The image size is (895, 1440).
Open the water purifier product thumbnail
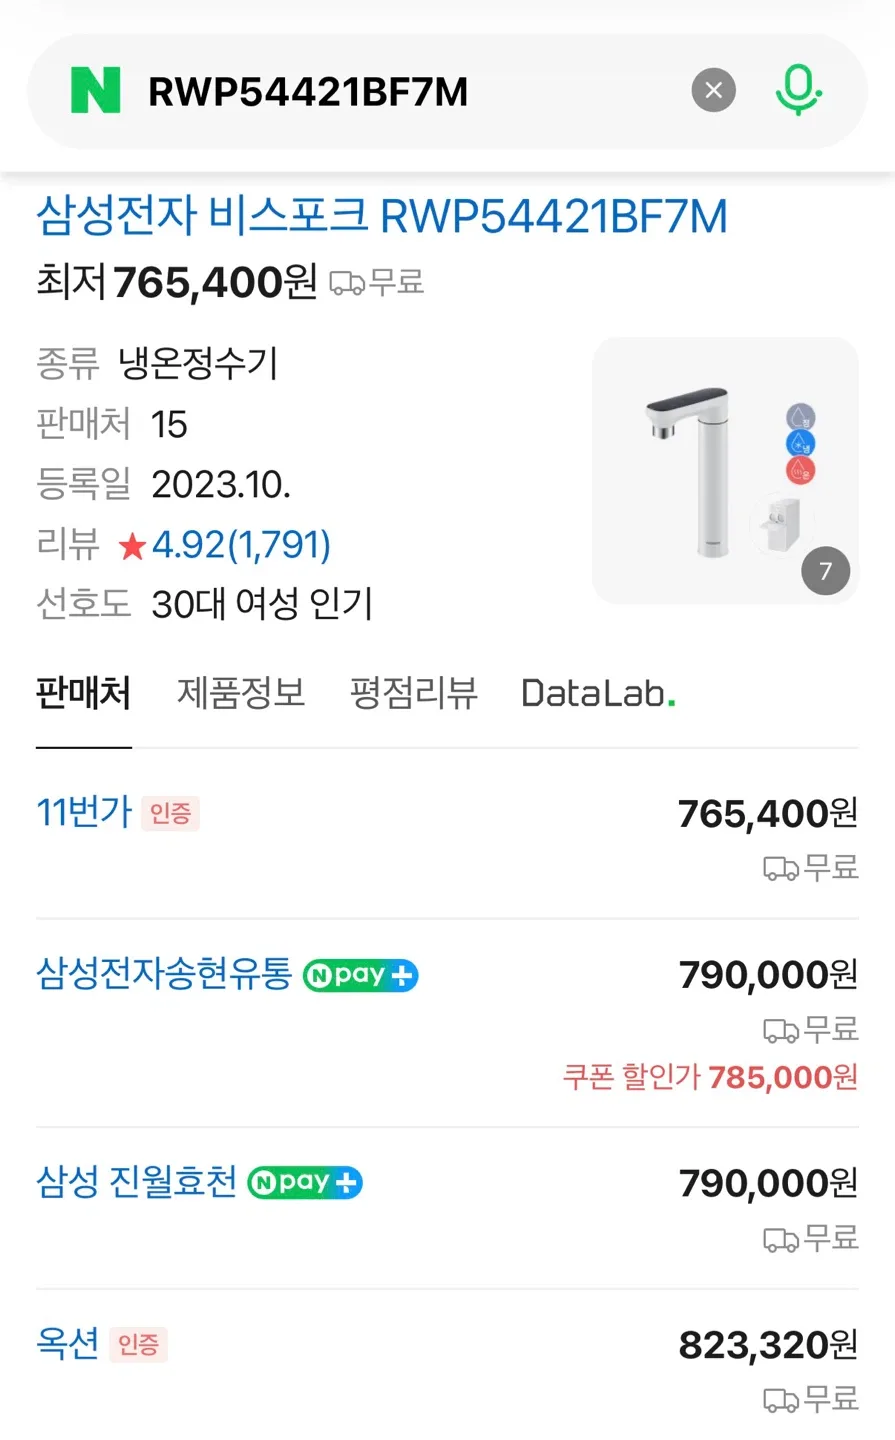(724, 471)
